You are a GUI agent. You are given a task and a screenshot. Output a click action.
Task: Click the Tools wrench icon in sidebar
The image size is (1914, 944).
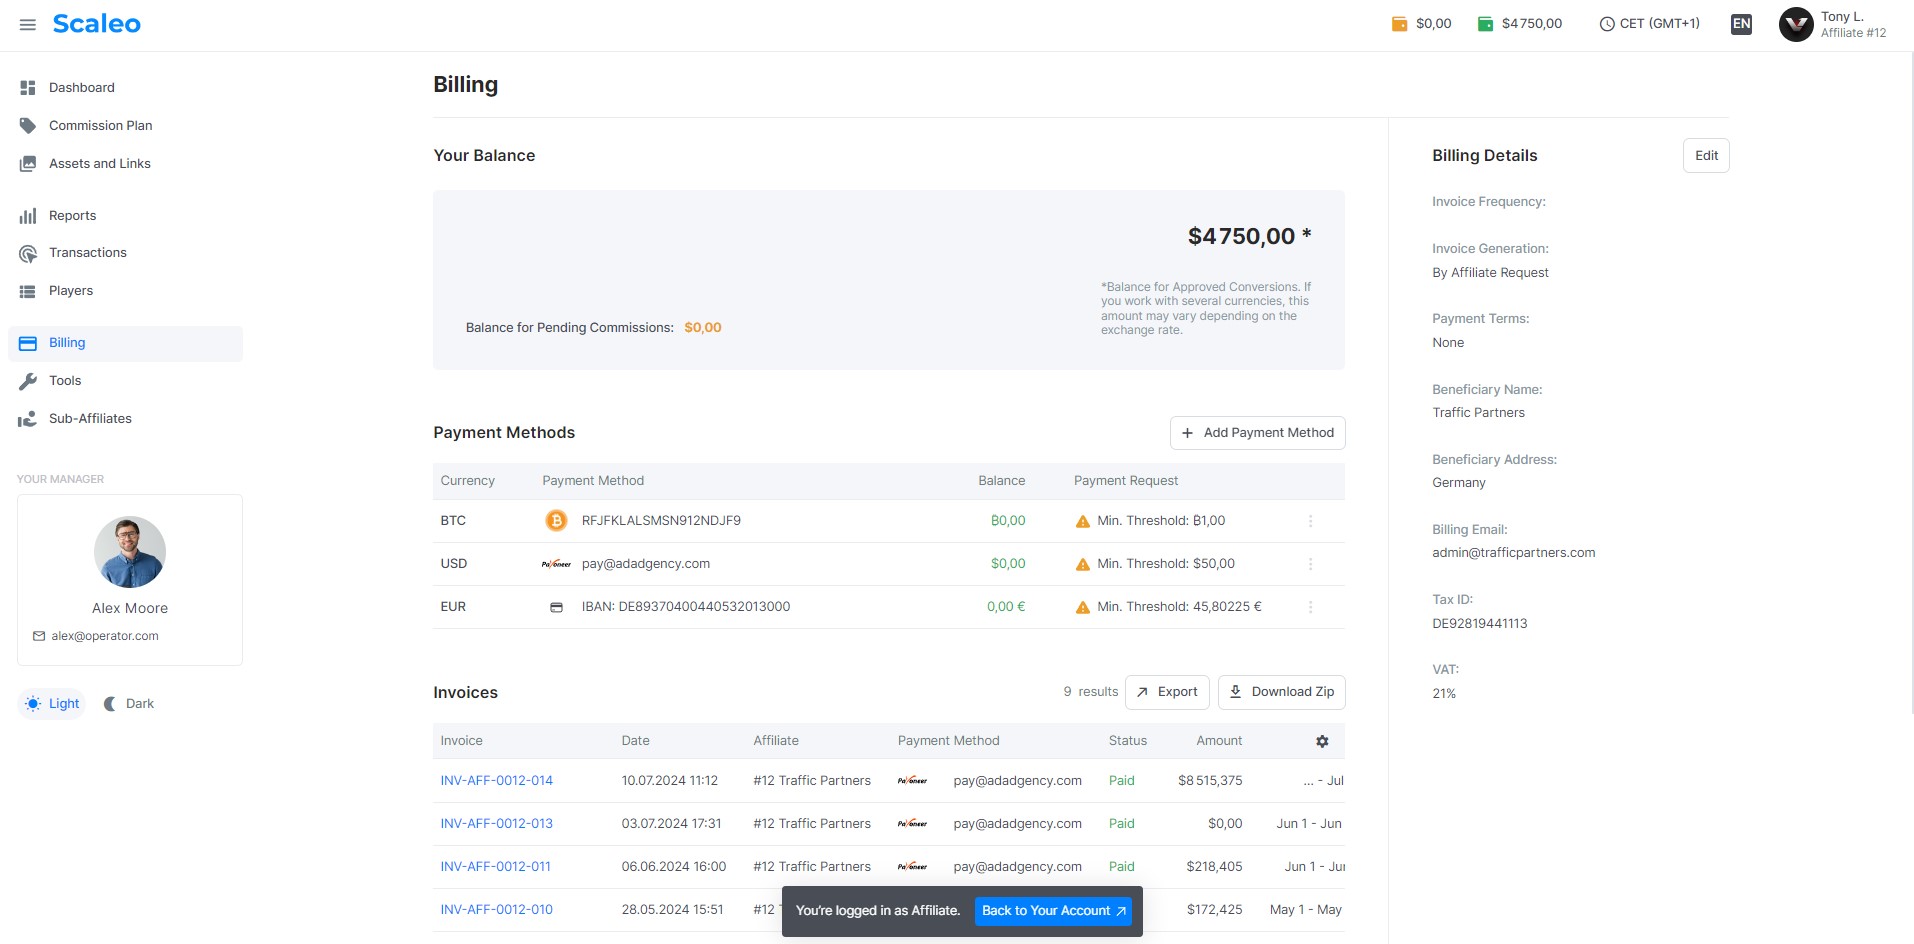28,381
